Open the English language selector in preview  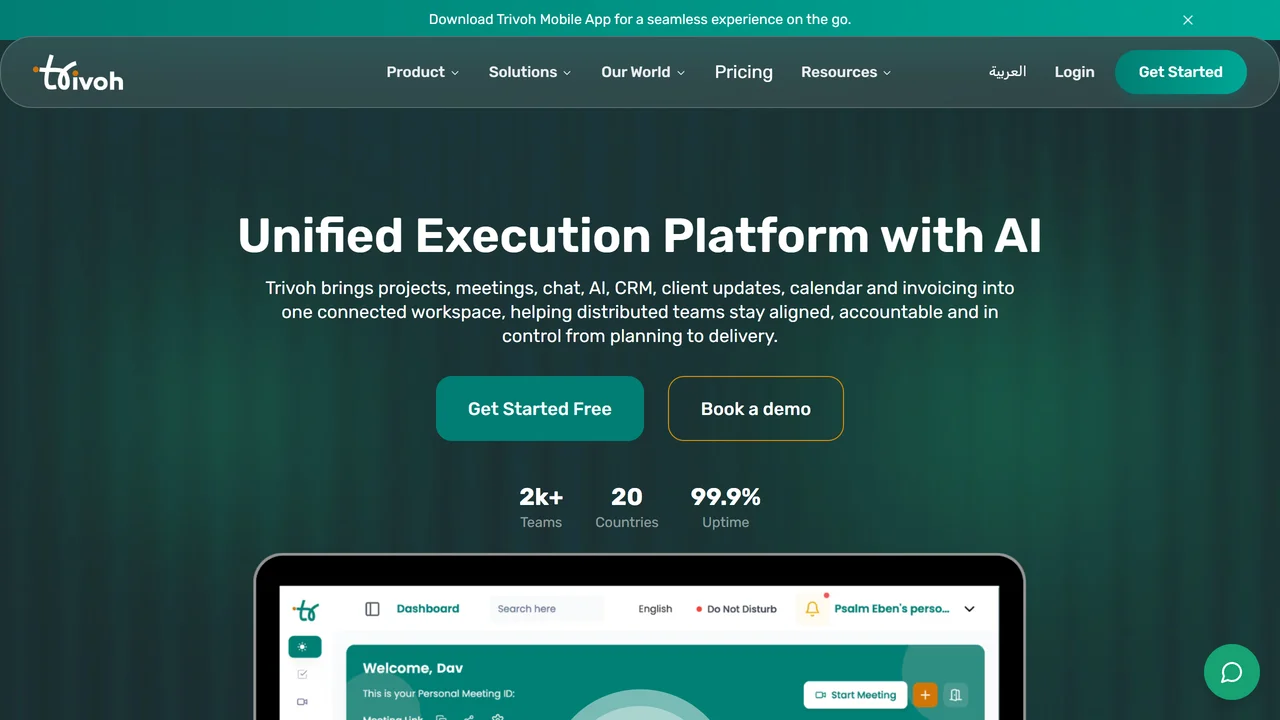656,609
